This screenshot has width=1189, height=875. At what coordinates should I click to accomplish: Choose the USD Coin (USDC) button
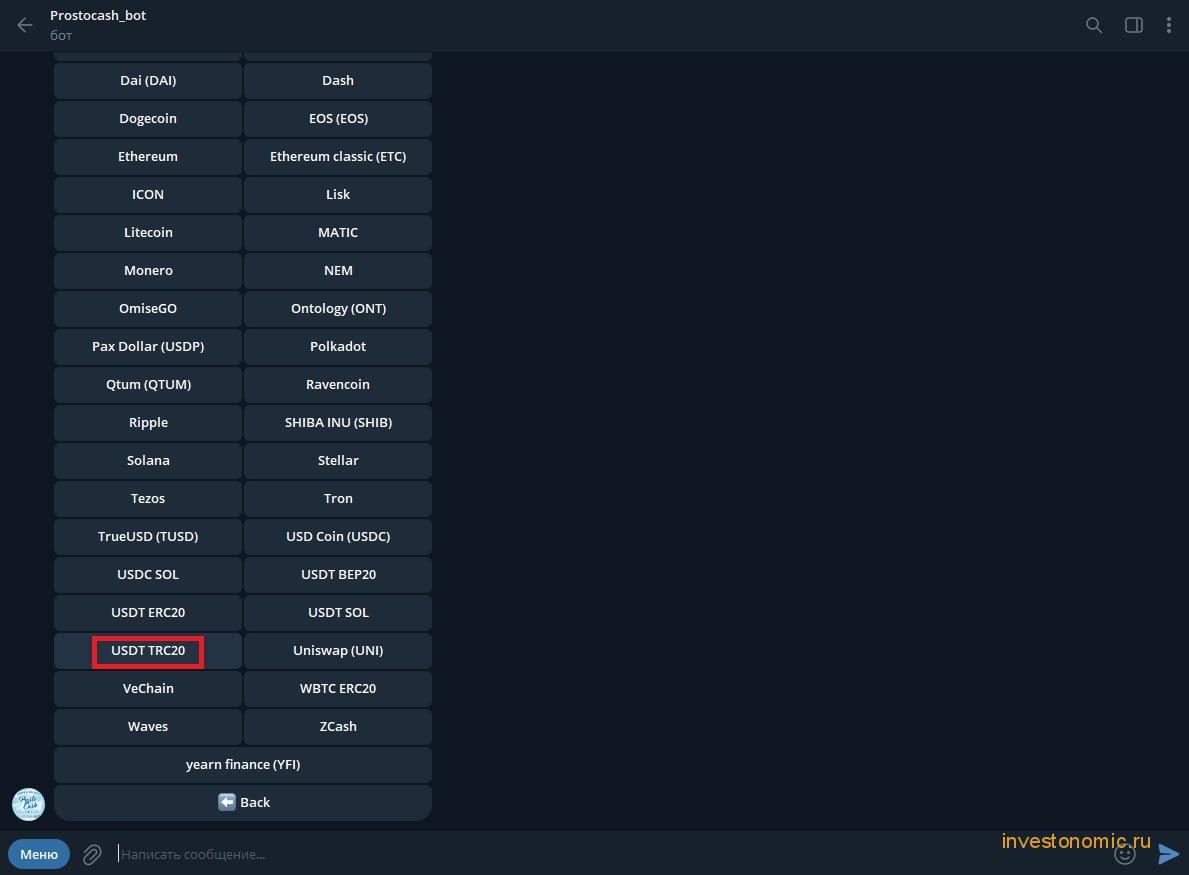[338, 536]
